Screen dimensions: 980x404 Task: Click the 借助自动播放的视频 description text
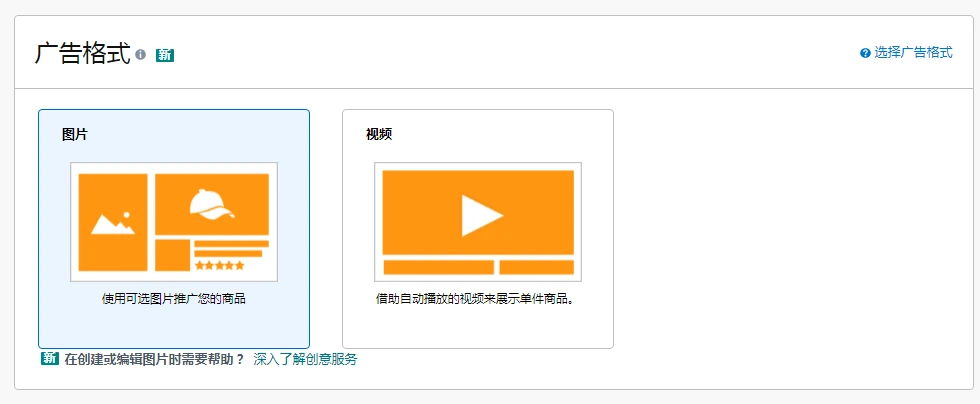click(477, 298)
